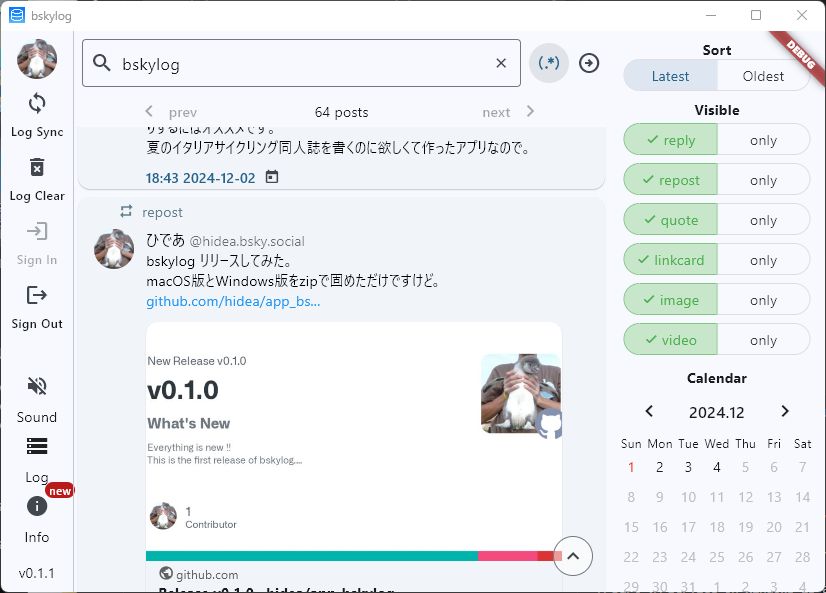Clear search text with X icon

point(501,63)
